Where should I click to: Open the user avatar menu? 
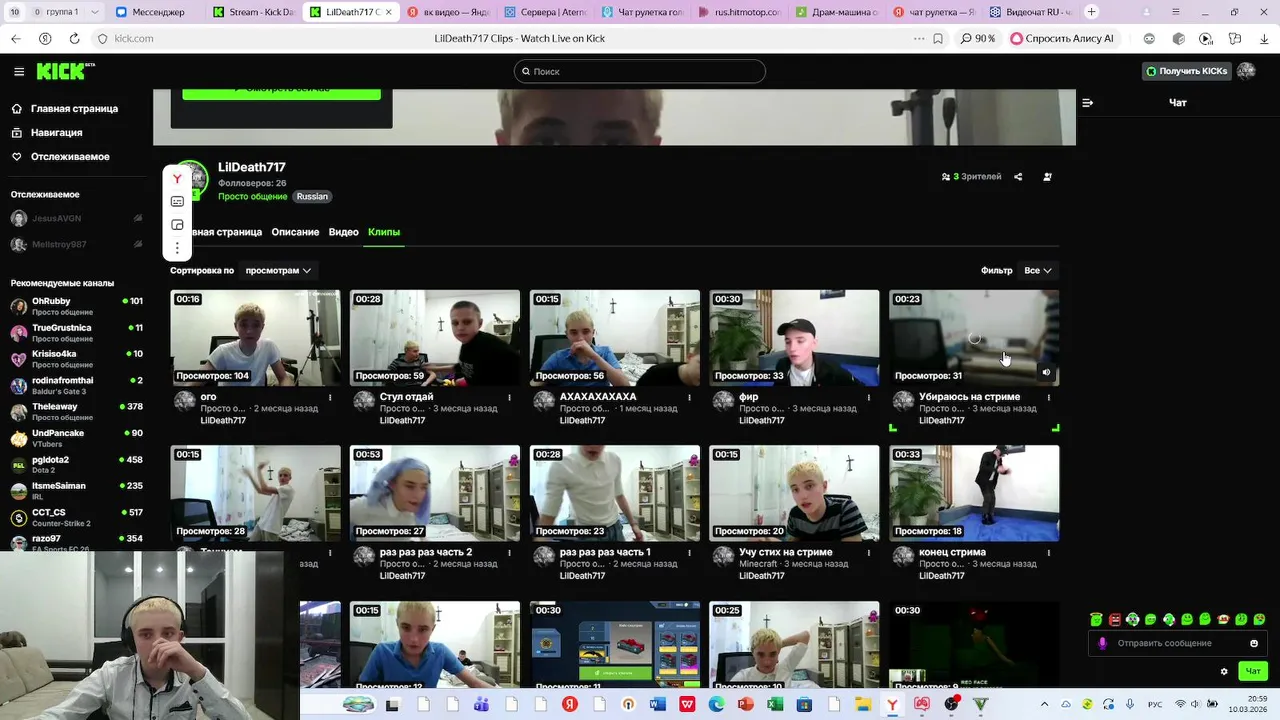1246,71
